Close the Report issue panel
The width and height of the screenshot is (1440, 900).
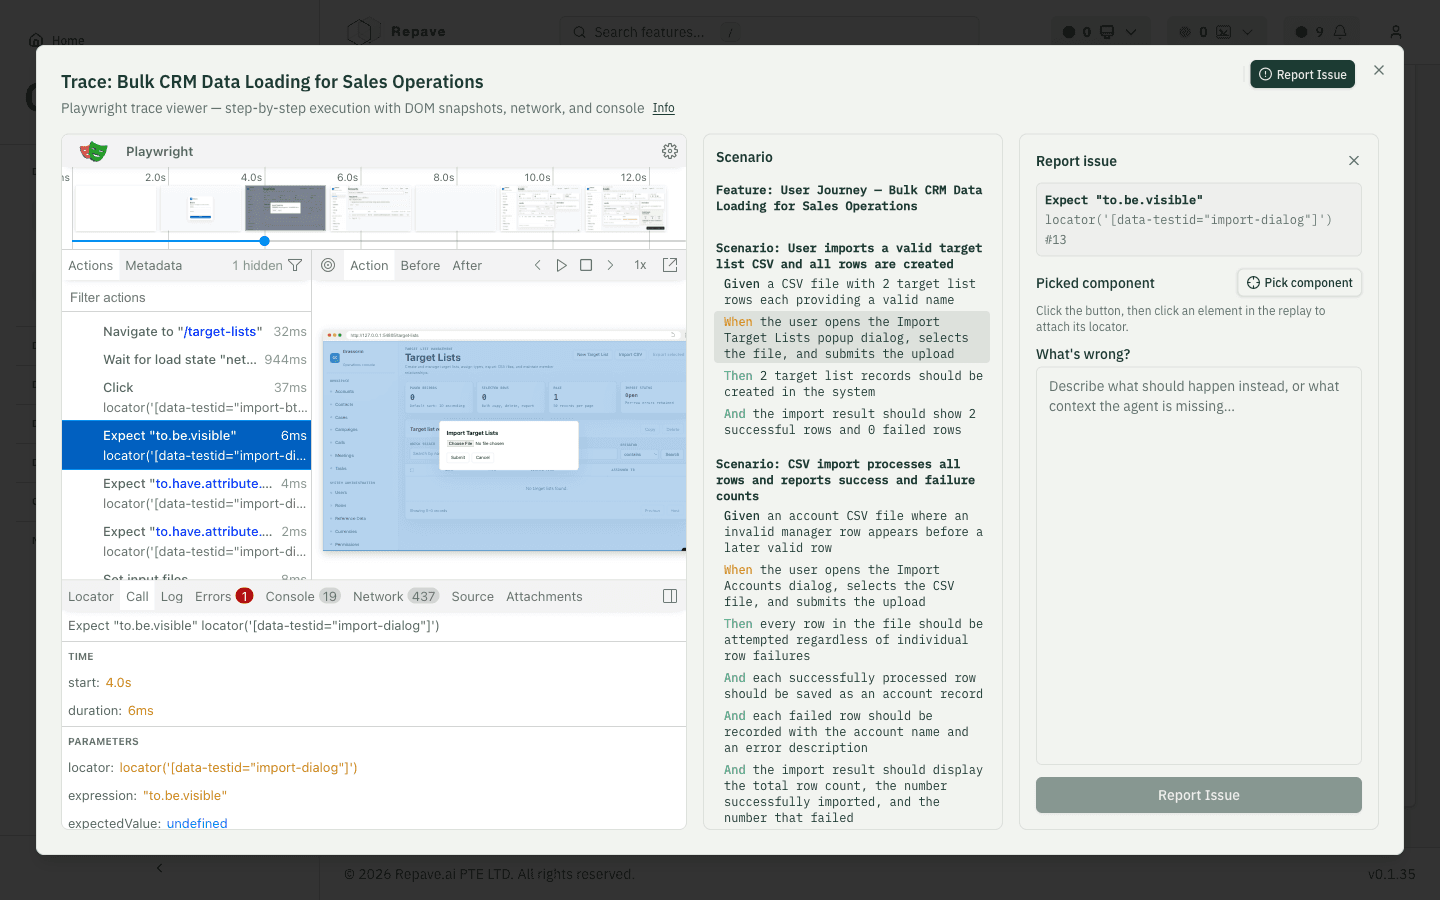tap(1354, 161)
